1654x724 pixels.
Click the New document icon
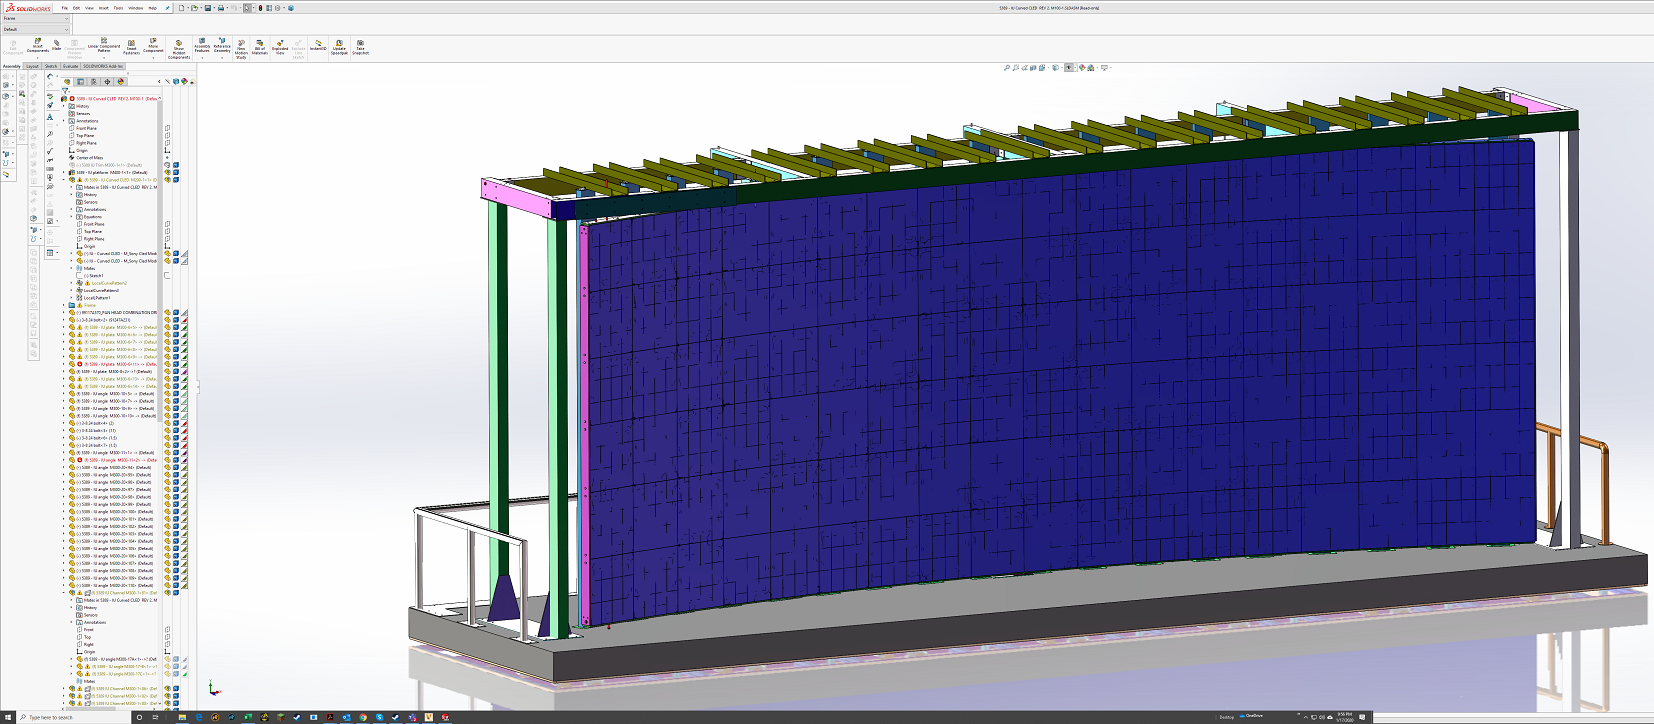click(181, 8)
